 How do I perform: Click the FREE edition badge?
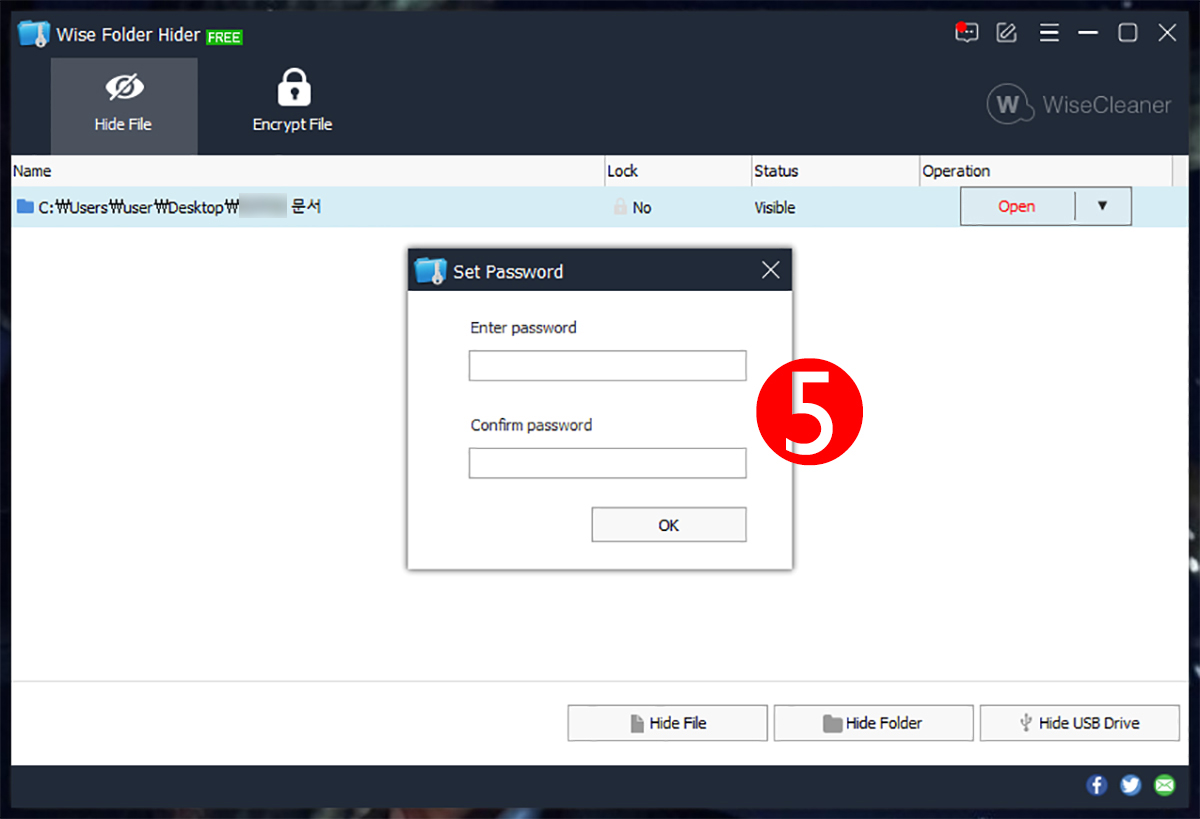tap(225, 37)
